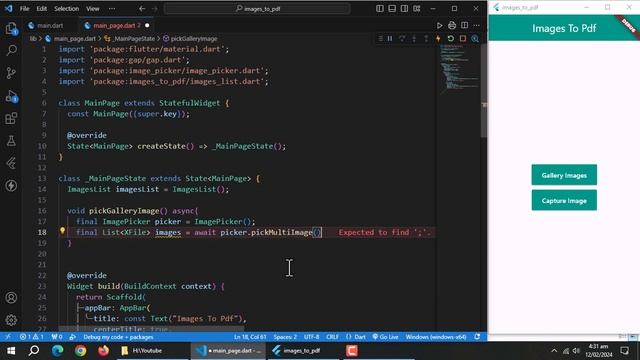Open editor More Actions ellipsis

(x=476, y=25)
